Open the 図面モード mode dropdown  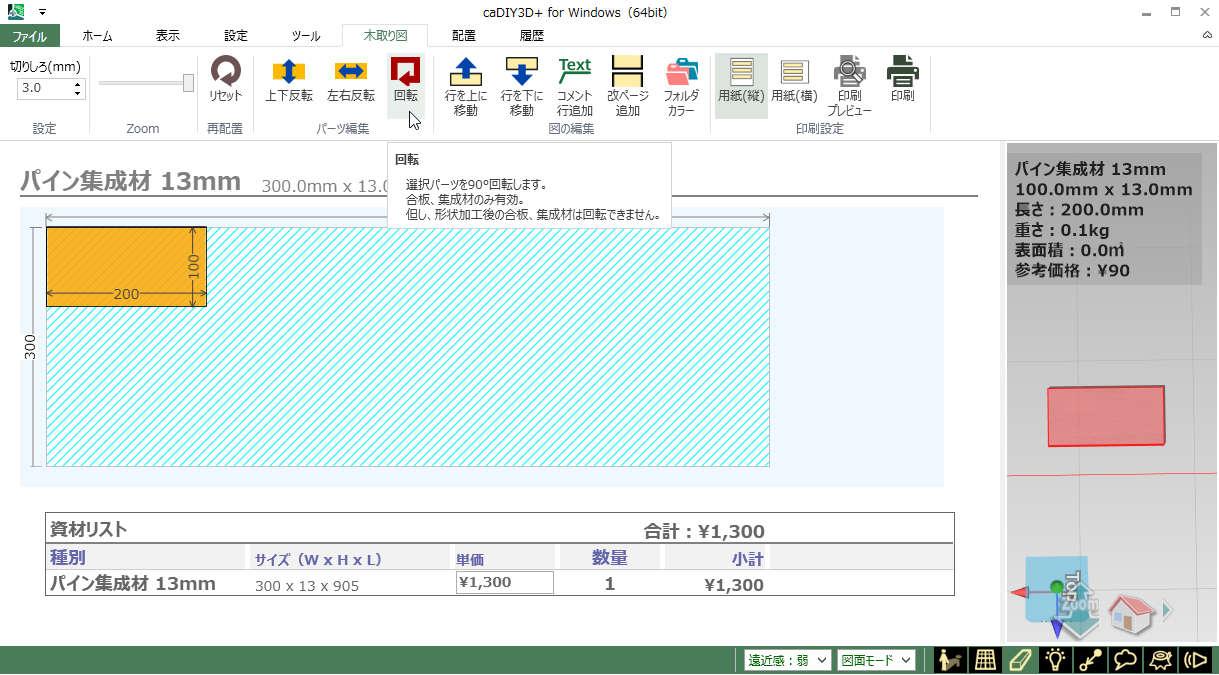pos(876,660)
